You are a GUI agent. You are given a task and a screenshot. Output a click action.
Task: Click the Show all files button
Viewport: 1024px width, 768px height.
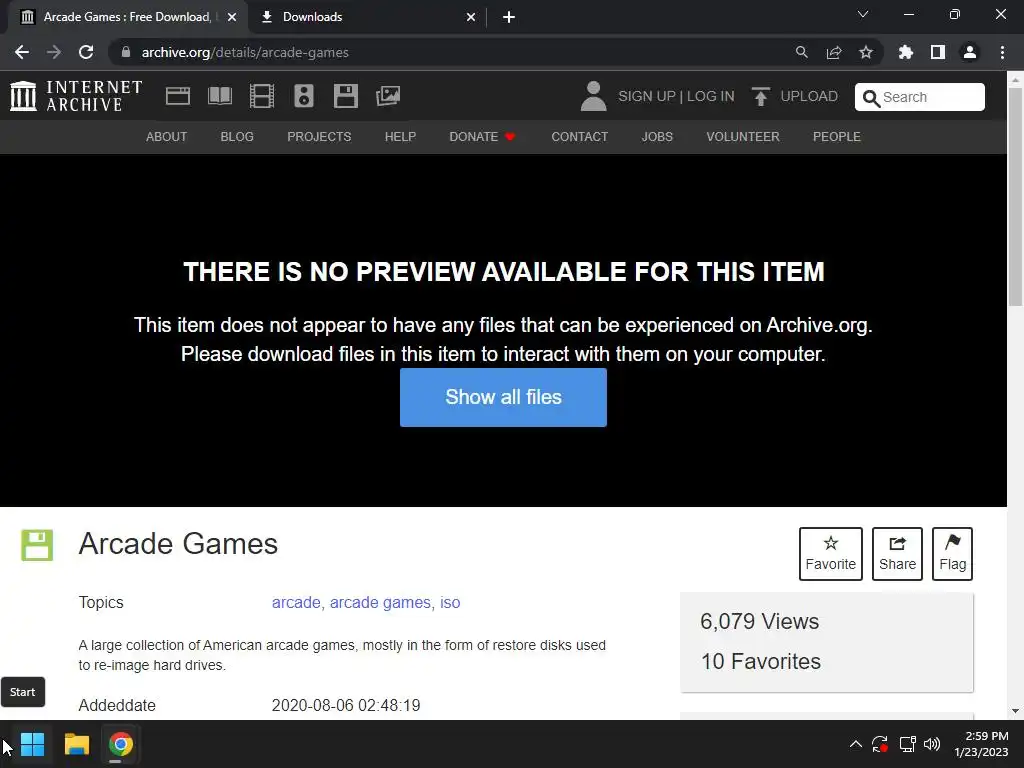pos(503,397)
